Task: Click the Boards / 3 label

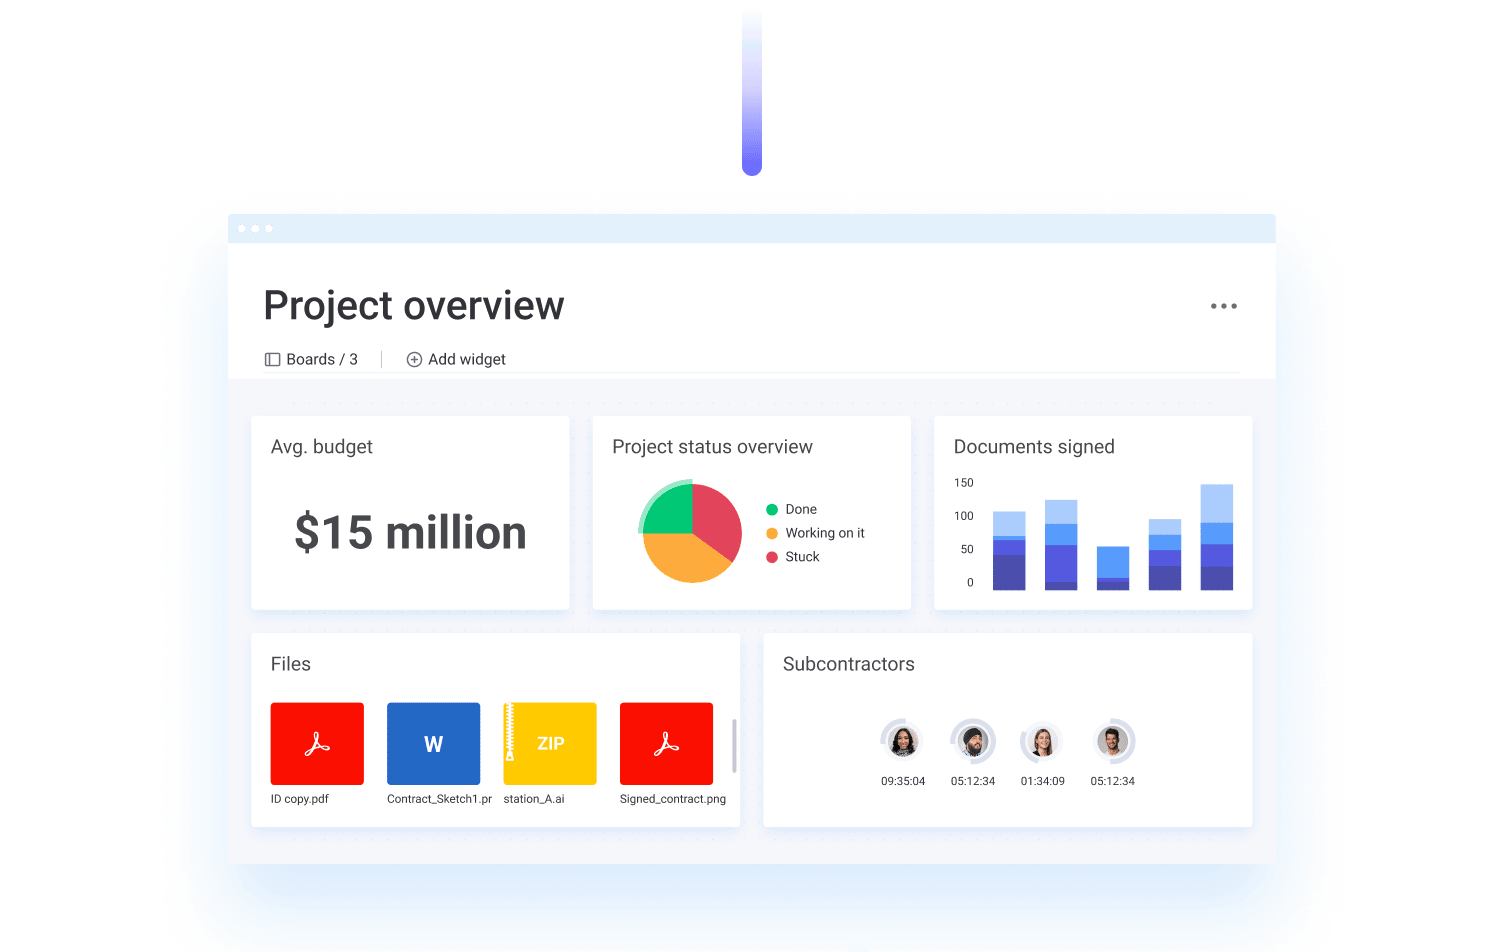Action: coord(321,359)
